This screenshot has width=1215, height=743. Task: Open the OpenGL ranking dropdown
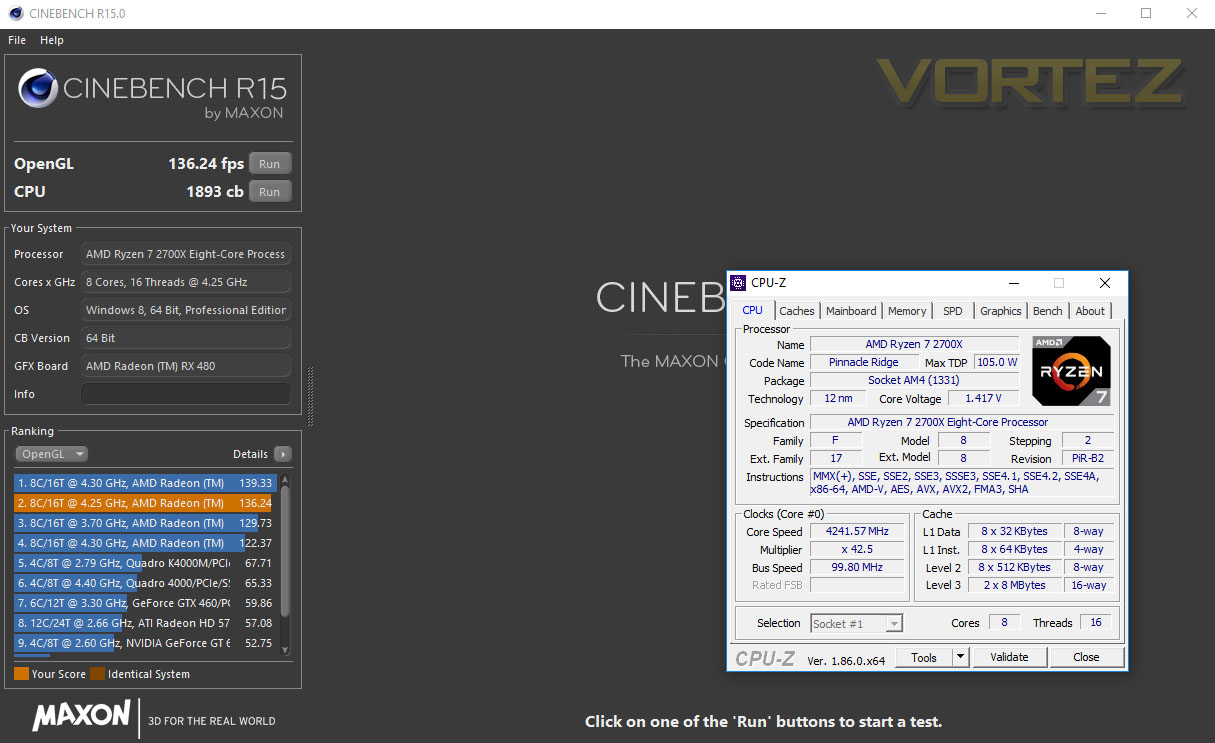(x=52, y=454)
